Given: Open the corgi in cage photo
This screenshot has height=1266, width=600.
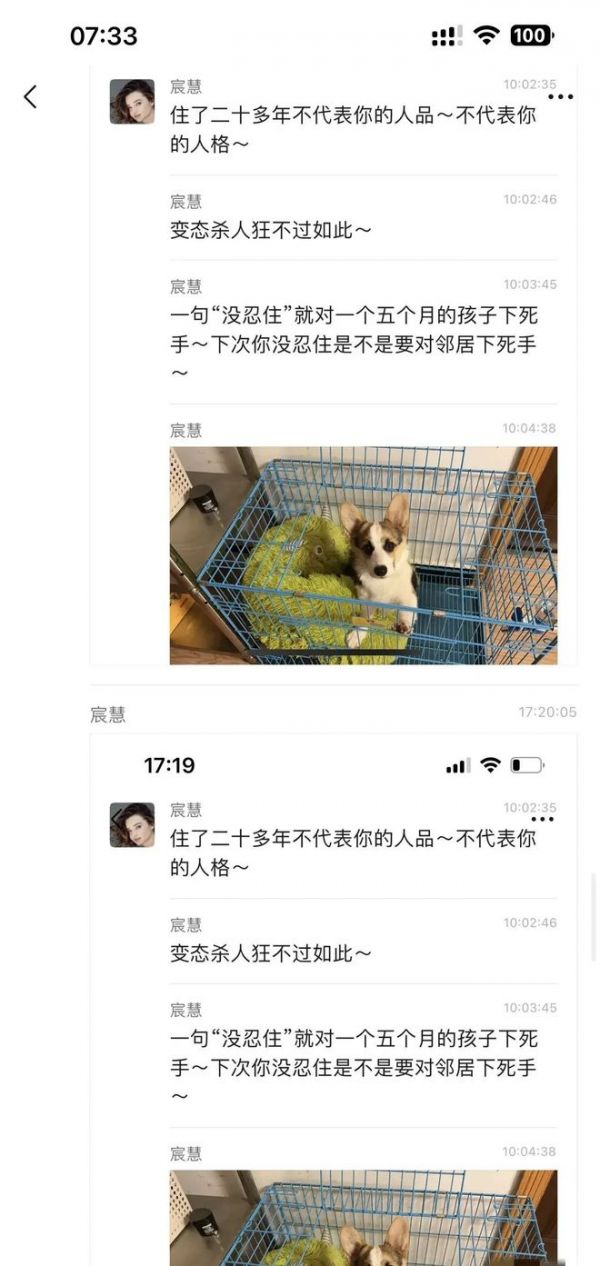Looking at the screenshot, I should 364,555.
